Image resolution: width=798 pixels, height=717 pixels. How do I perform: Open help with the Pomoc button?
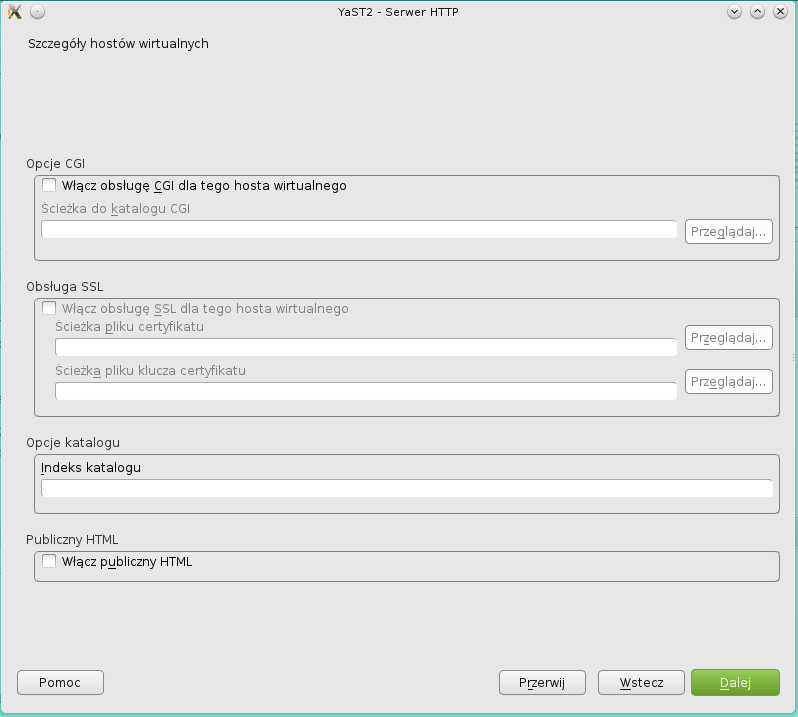[60, 682]
